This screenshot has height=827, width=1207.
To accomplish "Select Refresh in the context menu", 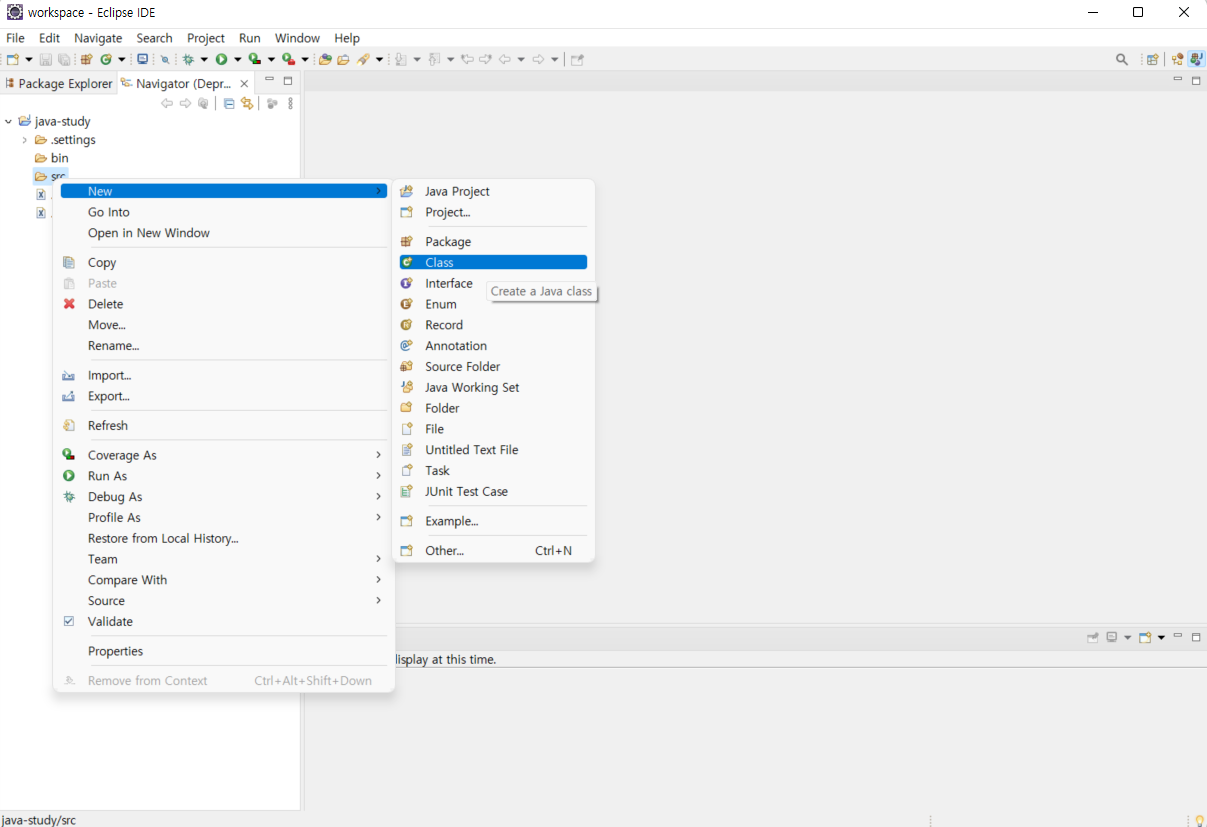I will coord(224,425).
